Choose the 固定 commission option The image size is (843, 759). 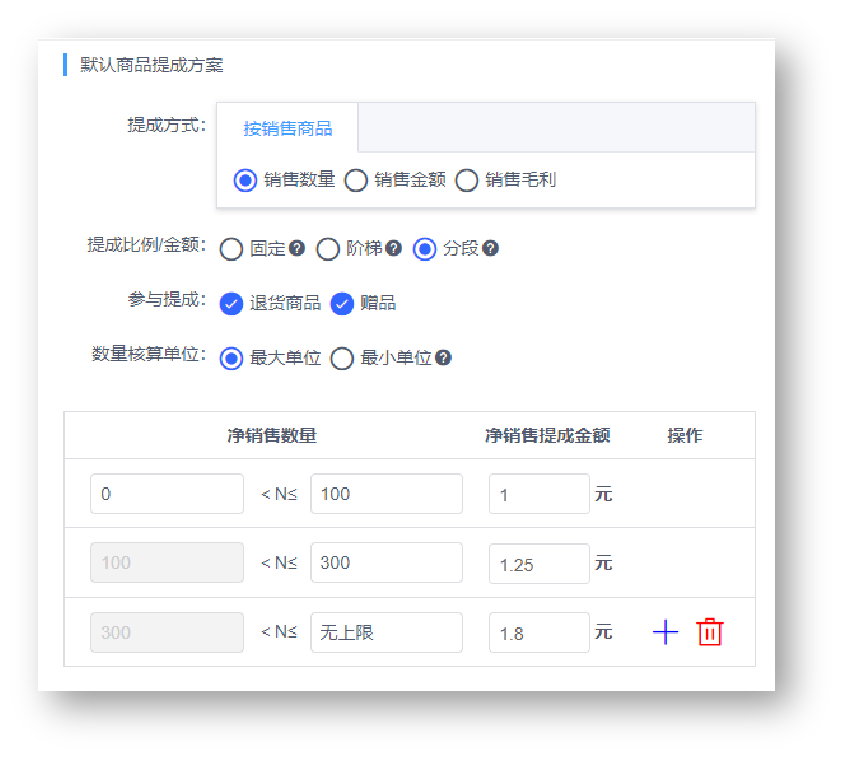point(231,249)
